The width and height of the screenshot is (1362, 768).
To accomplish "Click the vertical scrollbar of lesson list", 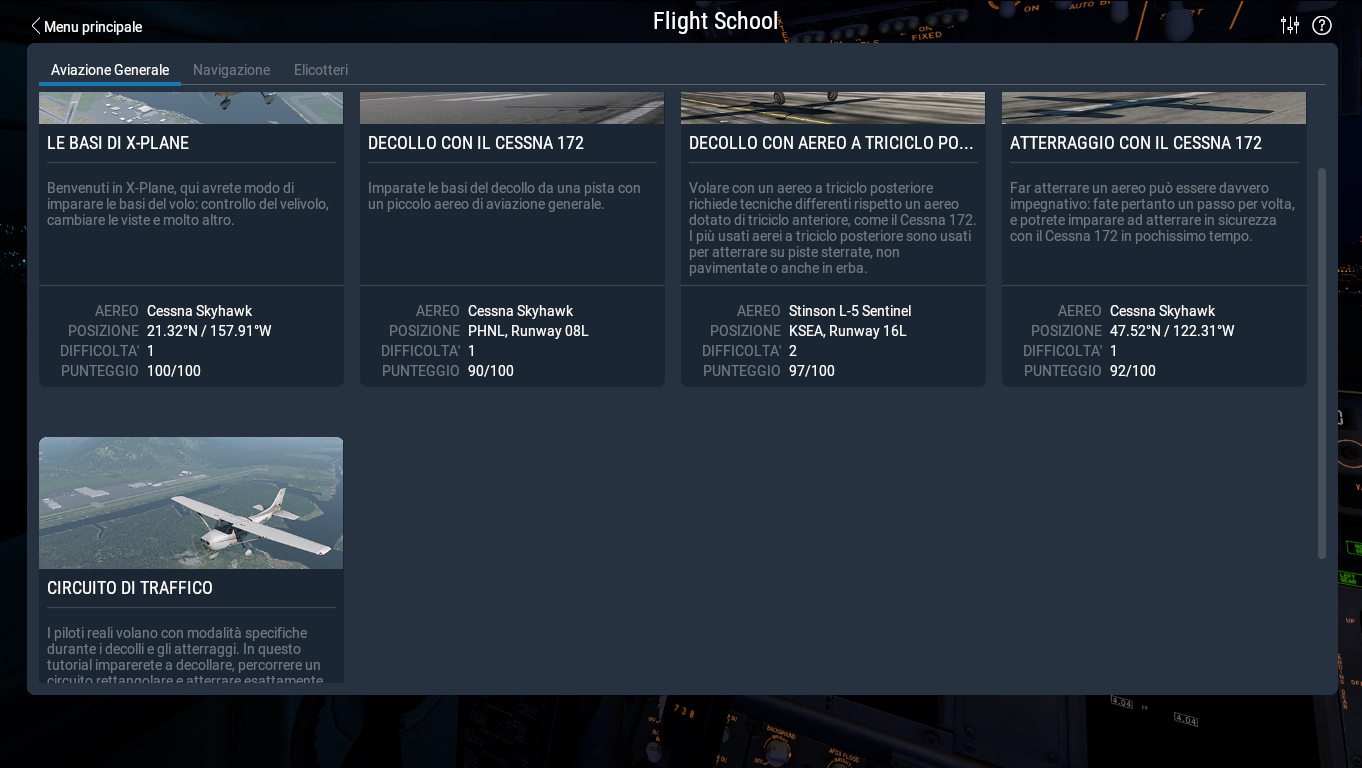I will click(x=1321, y=360).
